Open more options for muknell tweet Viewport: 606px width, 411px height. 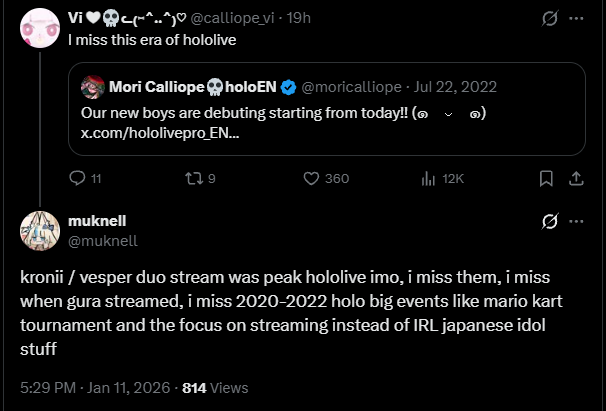point(576,221)
